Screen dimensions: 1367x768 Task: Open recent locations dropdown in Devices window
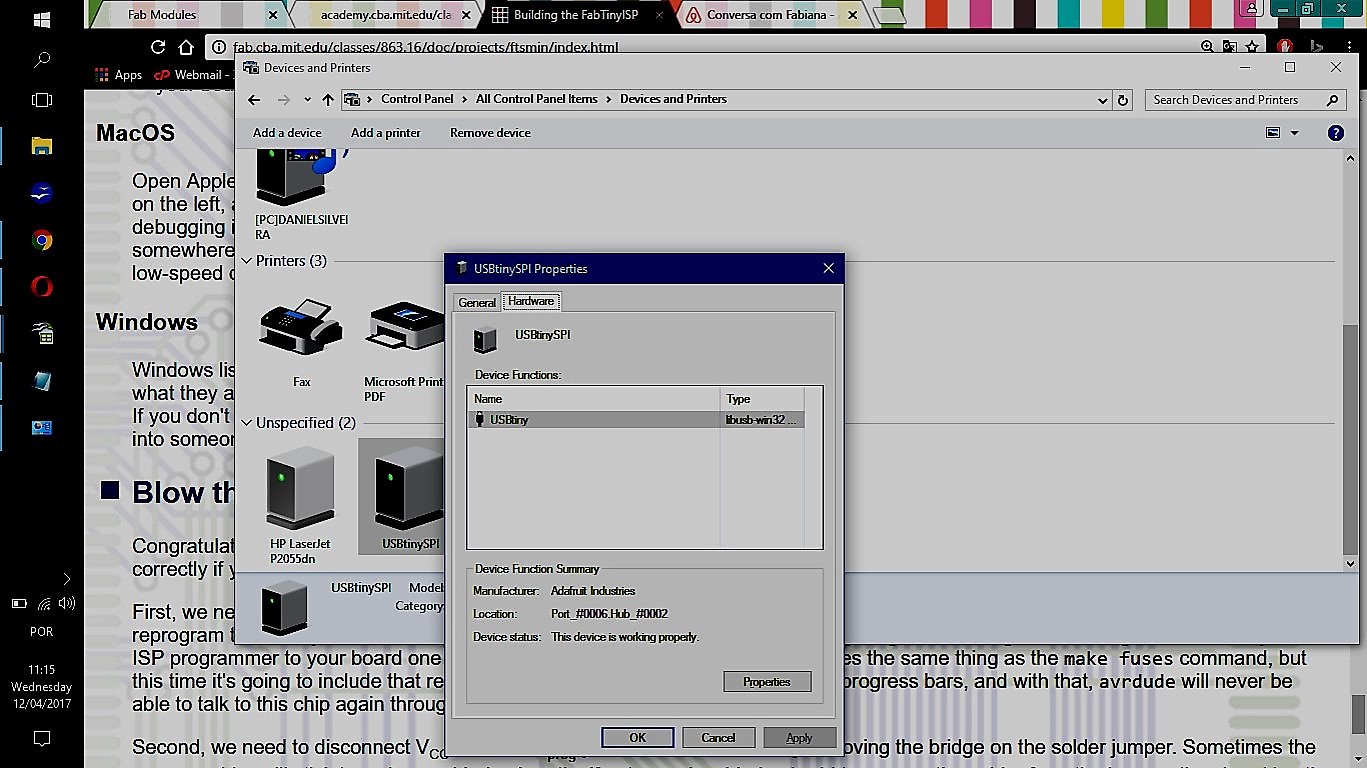click(x=307, y=100)
